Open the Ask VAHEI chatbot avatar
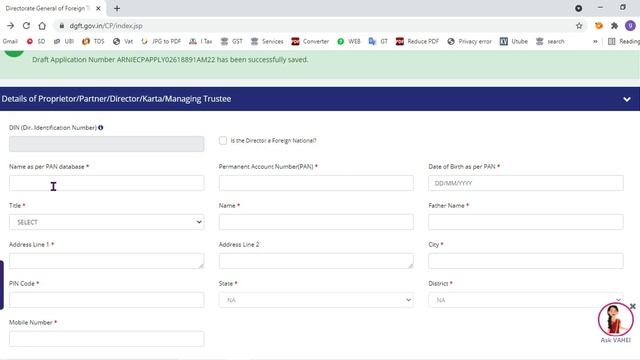This screenshot has height=360, width=640. (616, 320)
